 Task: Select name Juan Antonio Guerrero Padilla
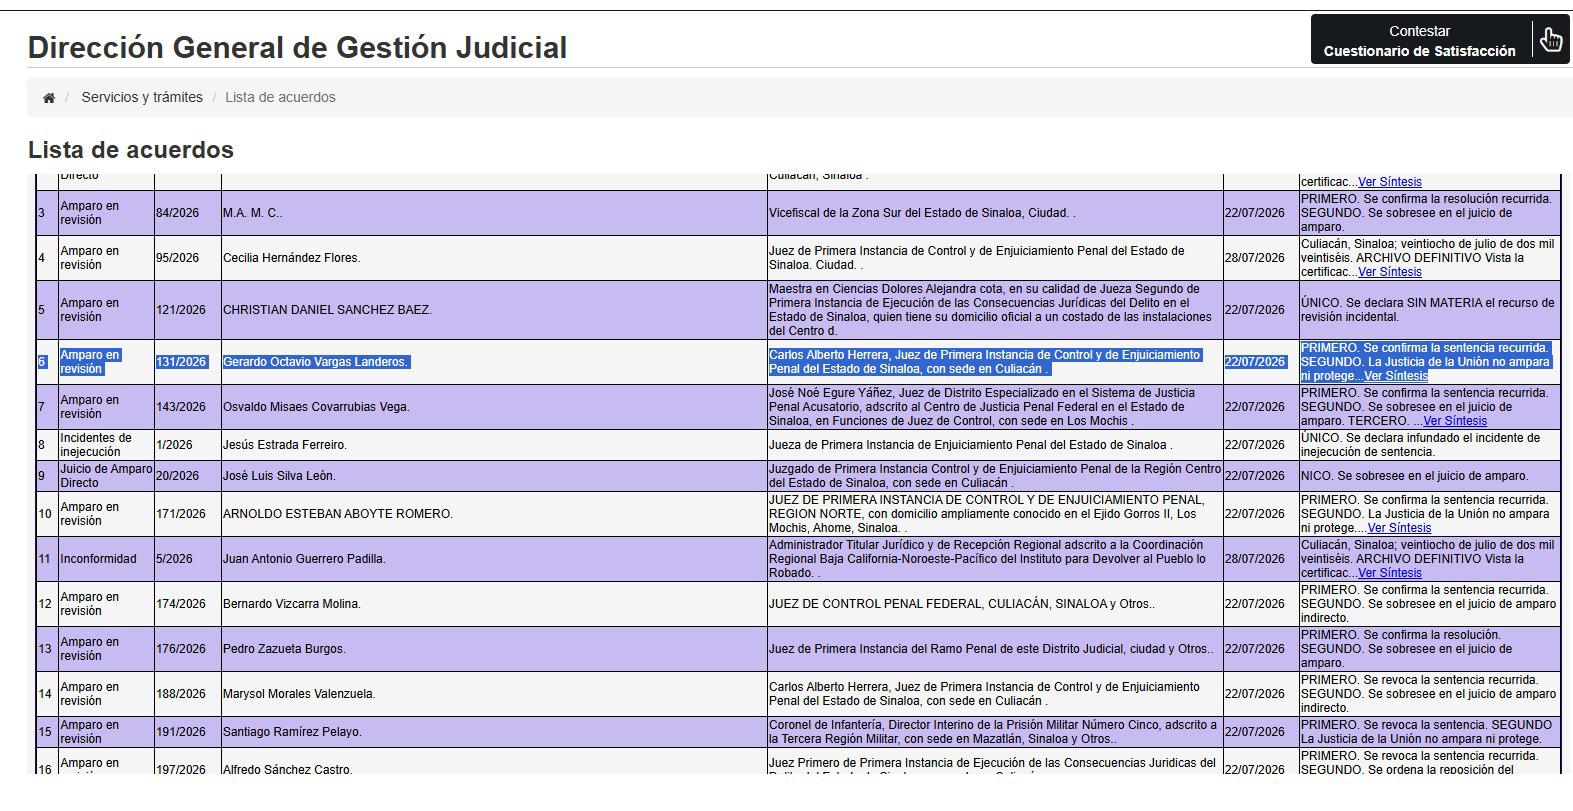tap(304, 559)
